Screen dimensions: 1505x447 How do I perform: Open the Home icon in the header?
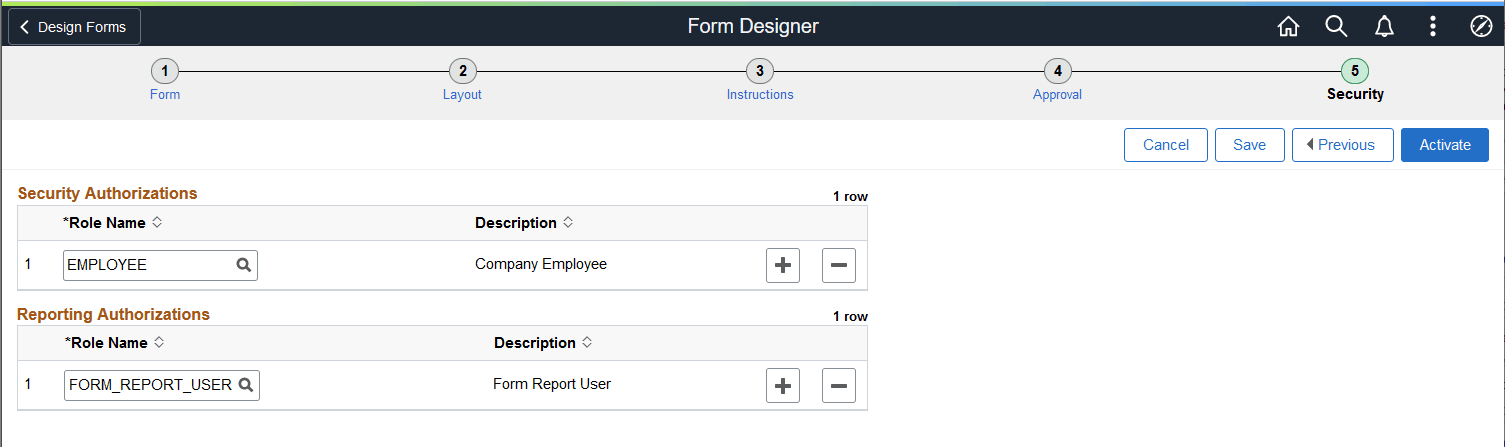pyautogui.click(x=1288, y=27)
